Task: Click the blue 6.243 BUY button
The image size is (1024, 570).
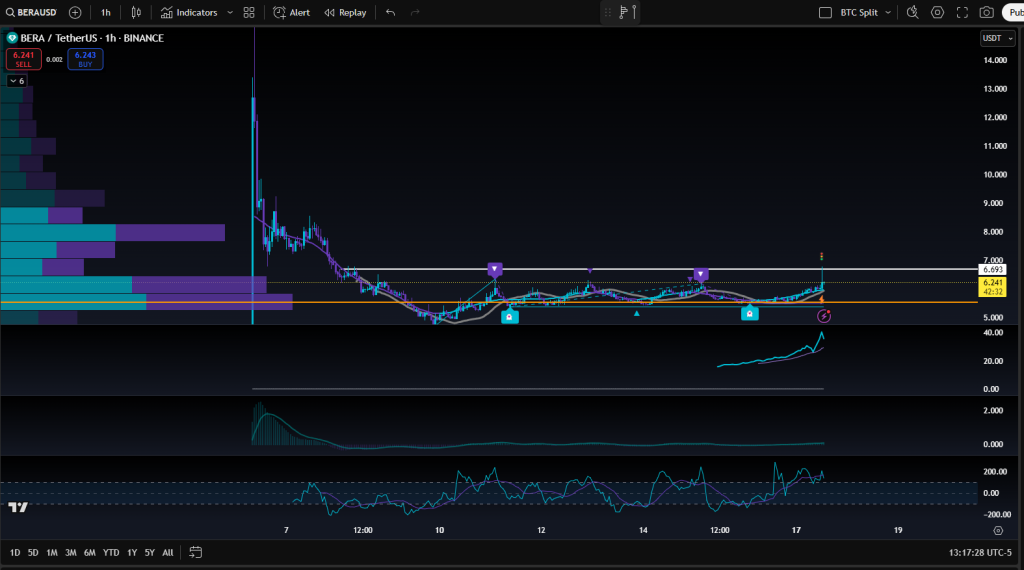Action: [x=86, y=59]
